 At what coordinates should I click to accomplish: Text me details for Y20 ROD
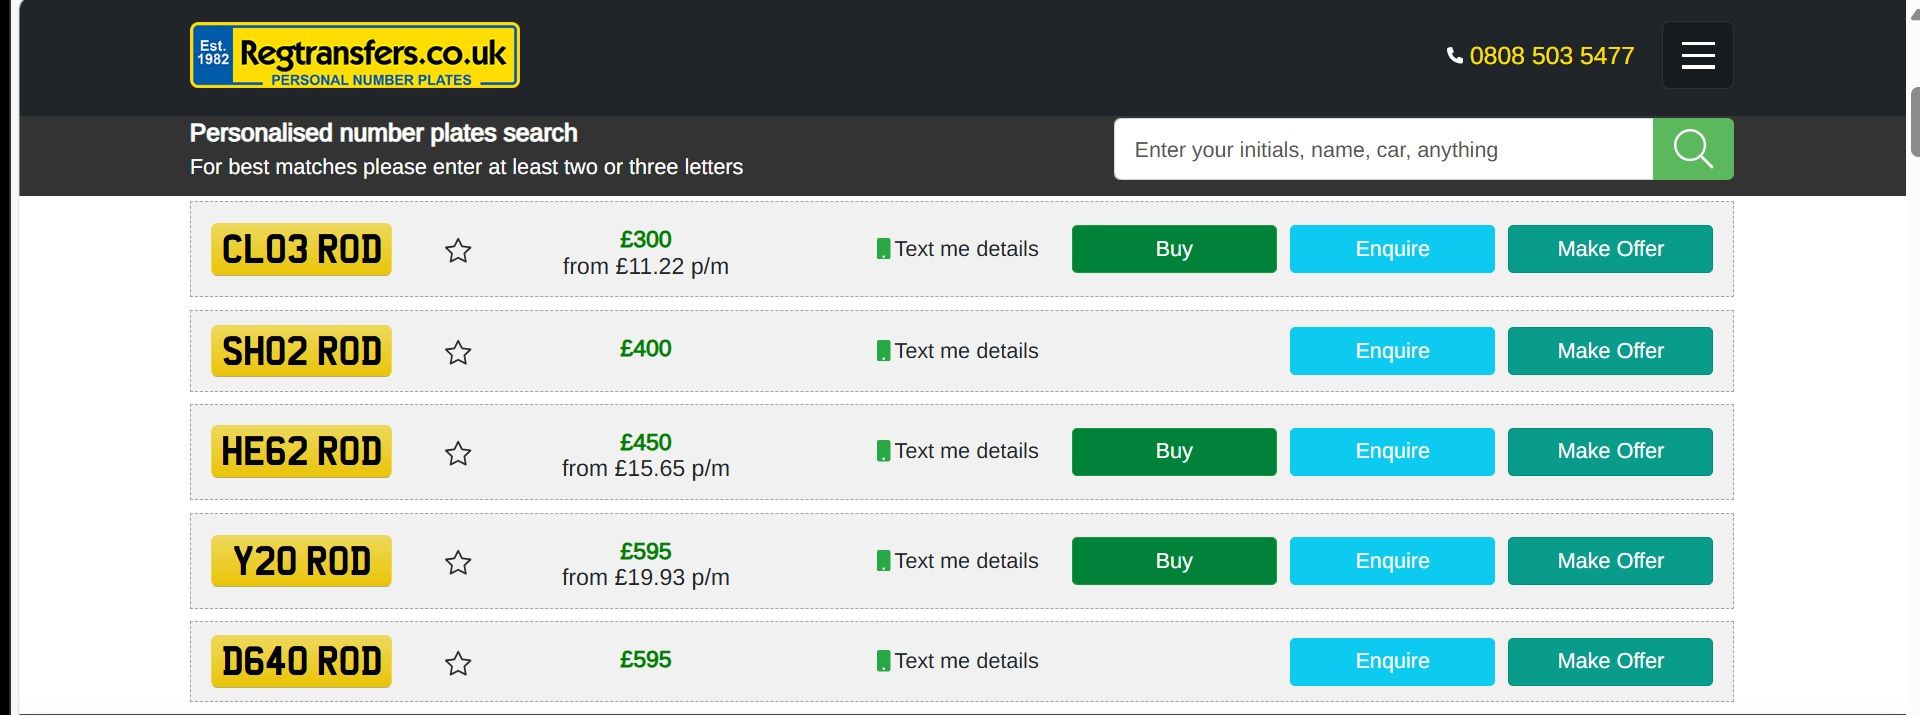(965, 561)
